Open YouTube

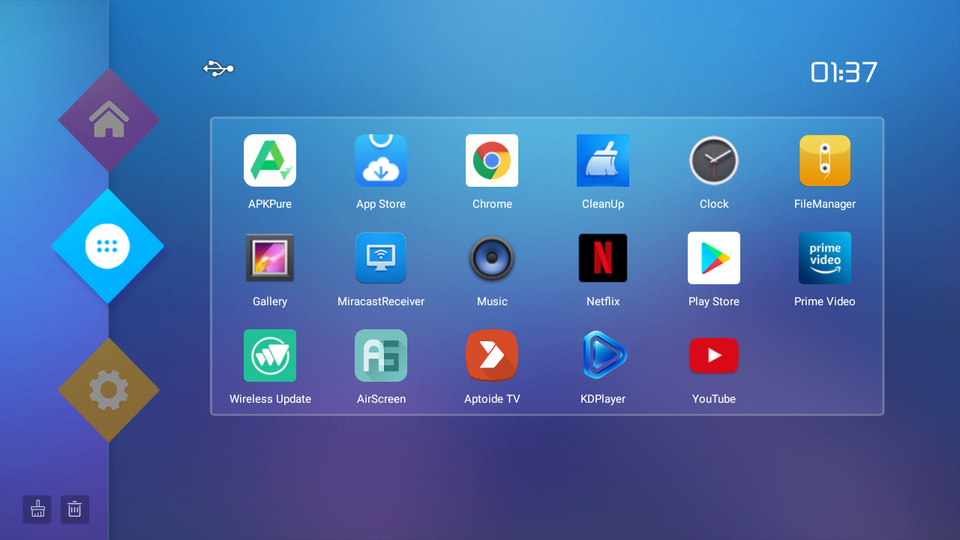[x=713, y=355]
